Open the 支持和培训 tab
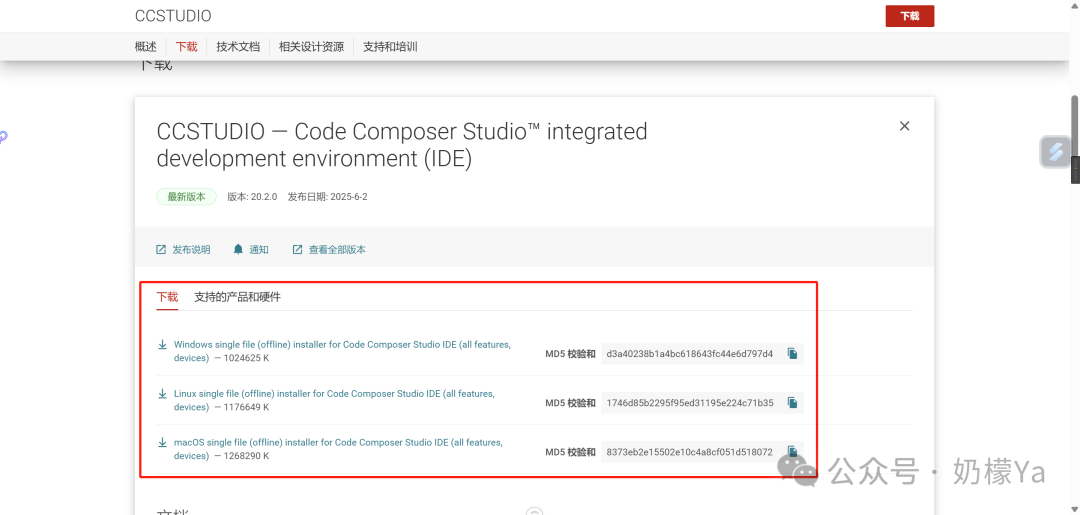The image size is (1080, 515). tap(390, 47)
